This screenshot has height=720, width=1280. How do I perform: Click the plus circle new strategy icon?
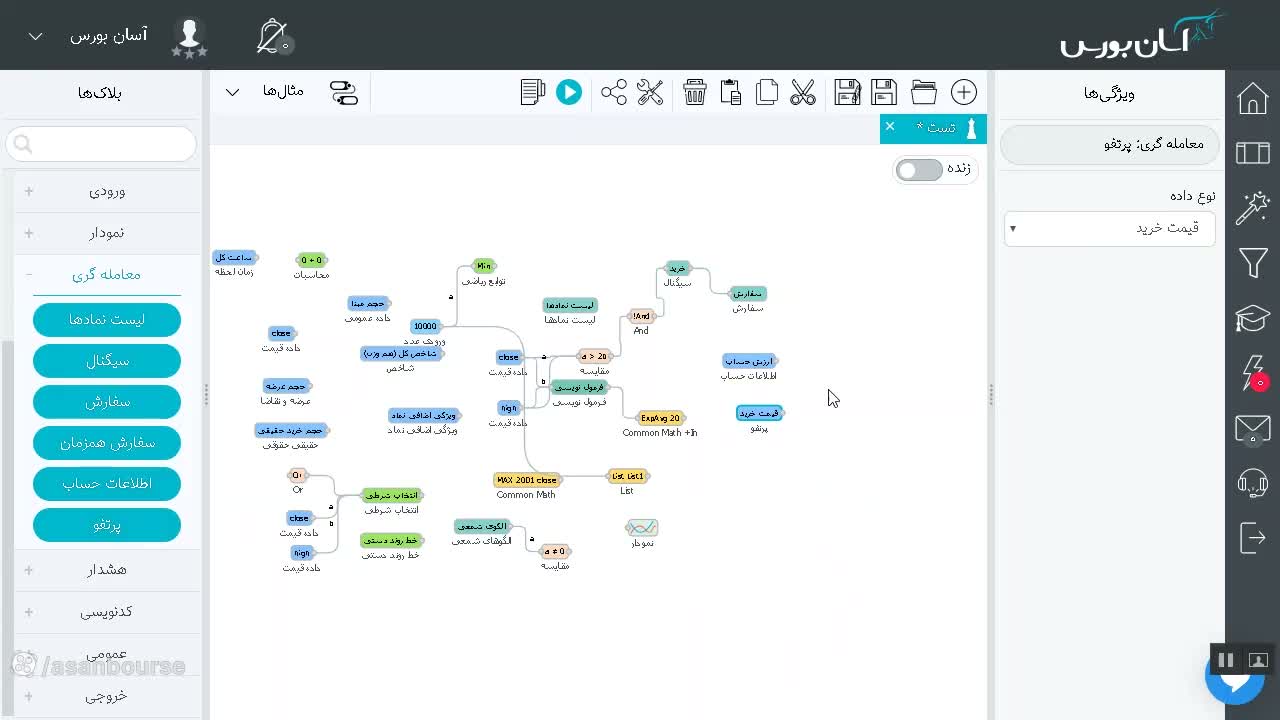click(964, 92)
